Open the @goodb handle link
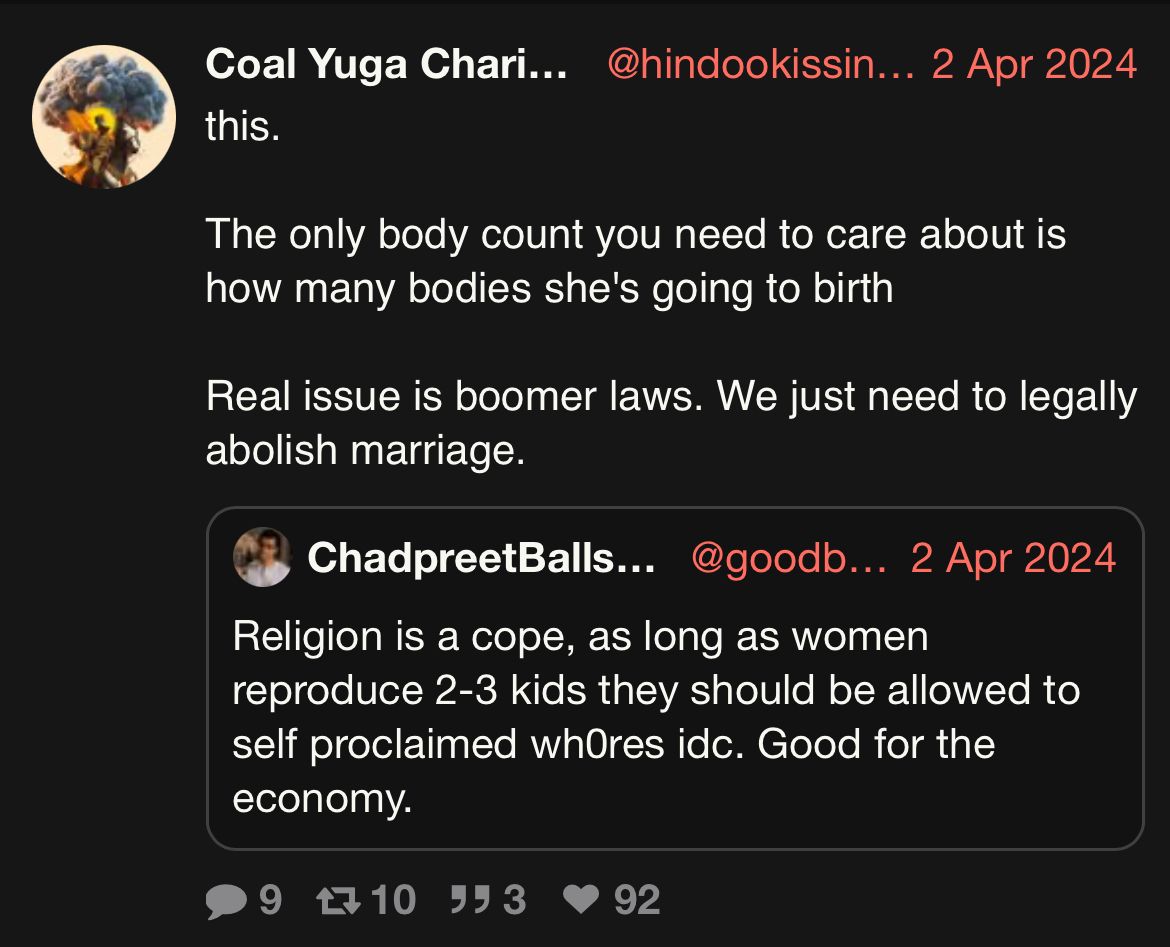 789,558
